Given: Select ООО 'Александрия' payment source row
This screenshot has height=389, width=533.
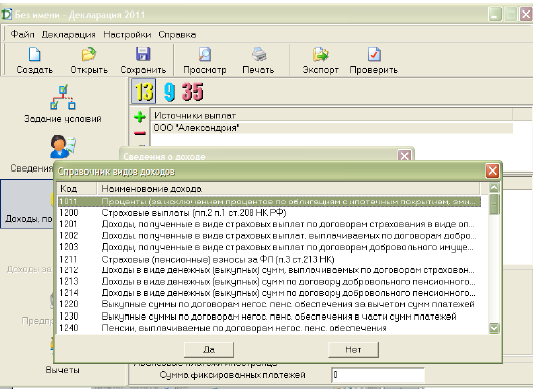Looking at the screenshot, I should [332, 128].
